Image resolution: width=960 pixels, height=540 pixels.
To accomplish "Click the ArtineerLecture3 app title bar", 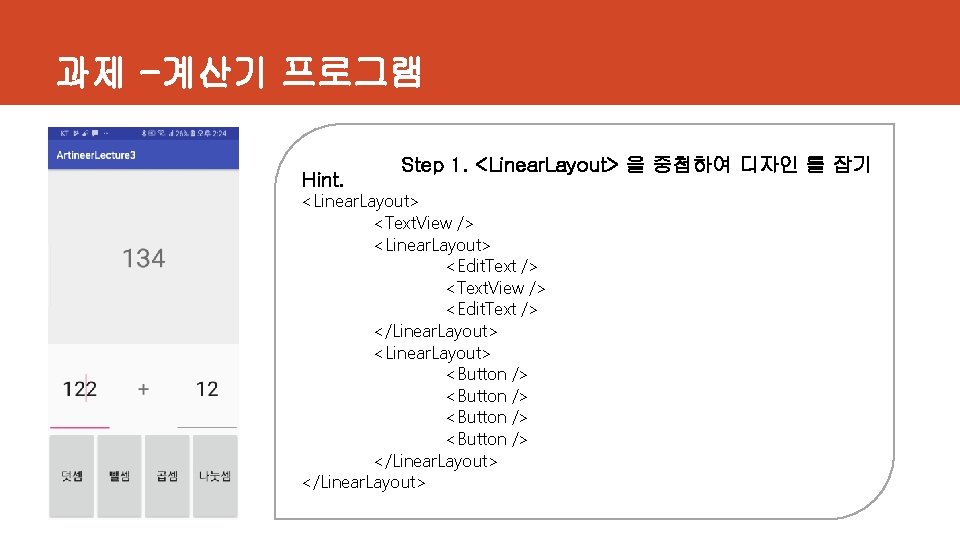I will coord(143,155).
